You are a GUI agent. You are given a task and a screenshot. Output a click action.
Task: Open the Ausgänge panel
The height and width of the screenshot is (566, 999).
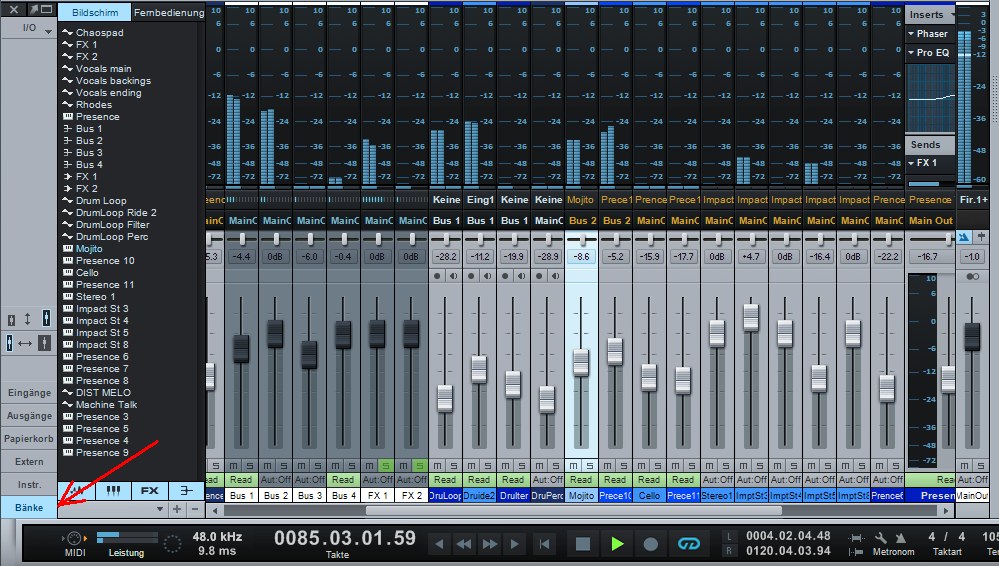(x=29, y=416)
